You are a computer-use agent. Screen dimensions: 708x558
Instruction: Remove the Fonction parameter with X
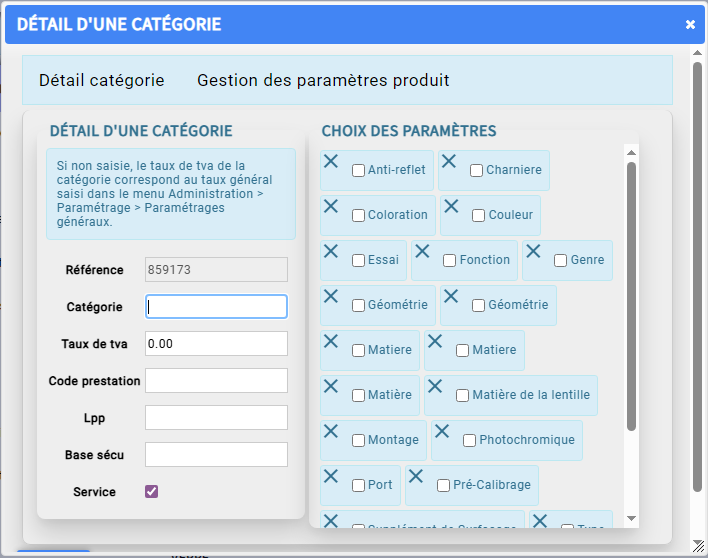coord(422,251)
